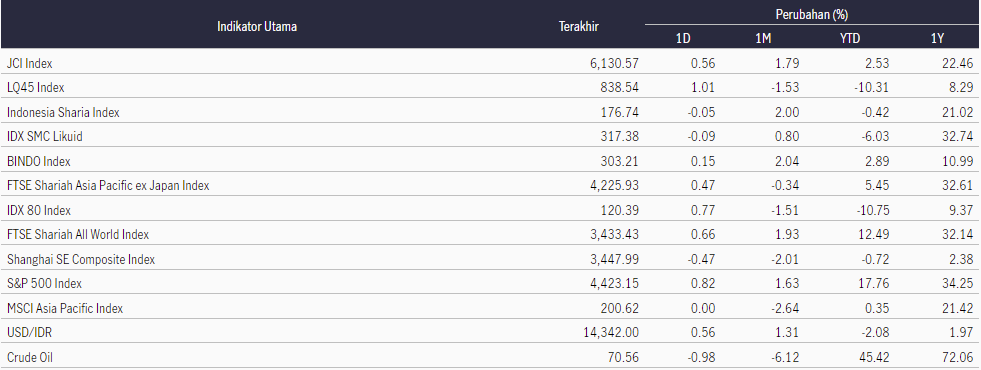Select the JCI Index row label
The width and height of the screenshot is (981, 370).
pyautogui.click(x=29, y=63)
